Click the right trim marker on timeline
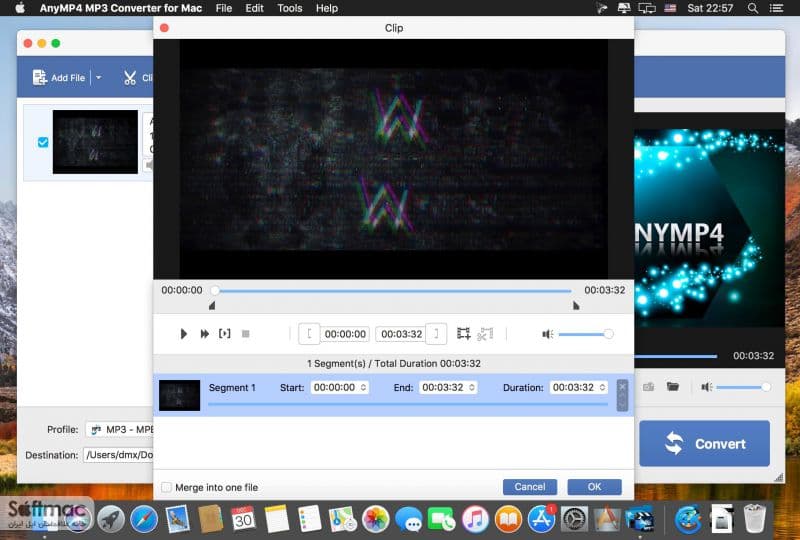This screenshot has height=540, width=800. coord(576,306)
